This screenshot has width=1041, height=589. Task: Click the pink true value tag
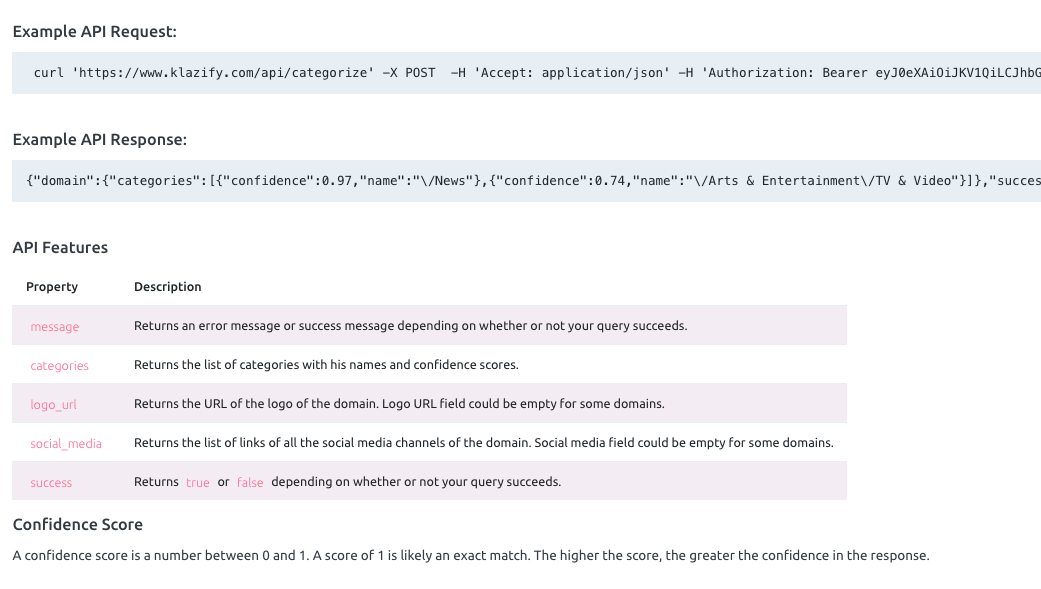pos(198,483)
